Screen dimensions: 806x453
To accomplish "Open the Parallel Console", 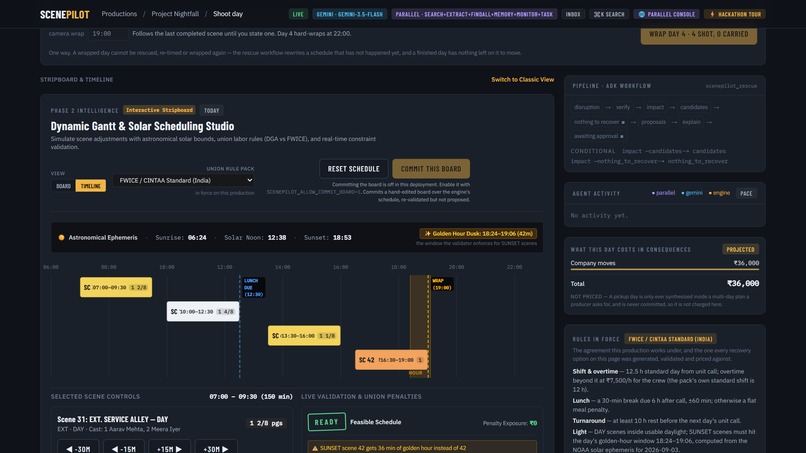I will 666,14.
